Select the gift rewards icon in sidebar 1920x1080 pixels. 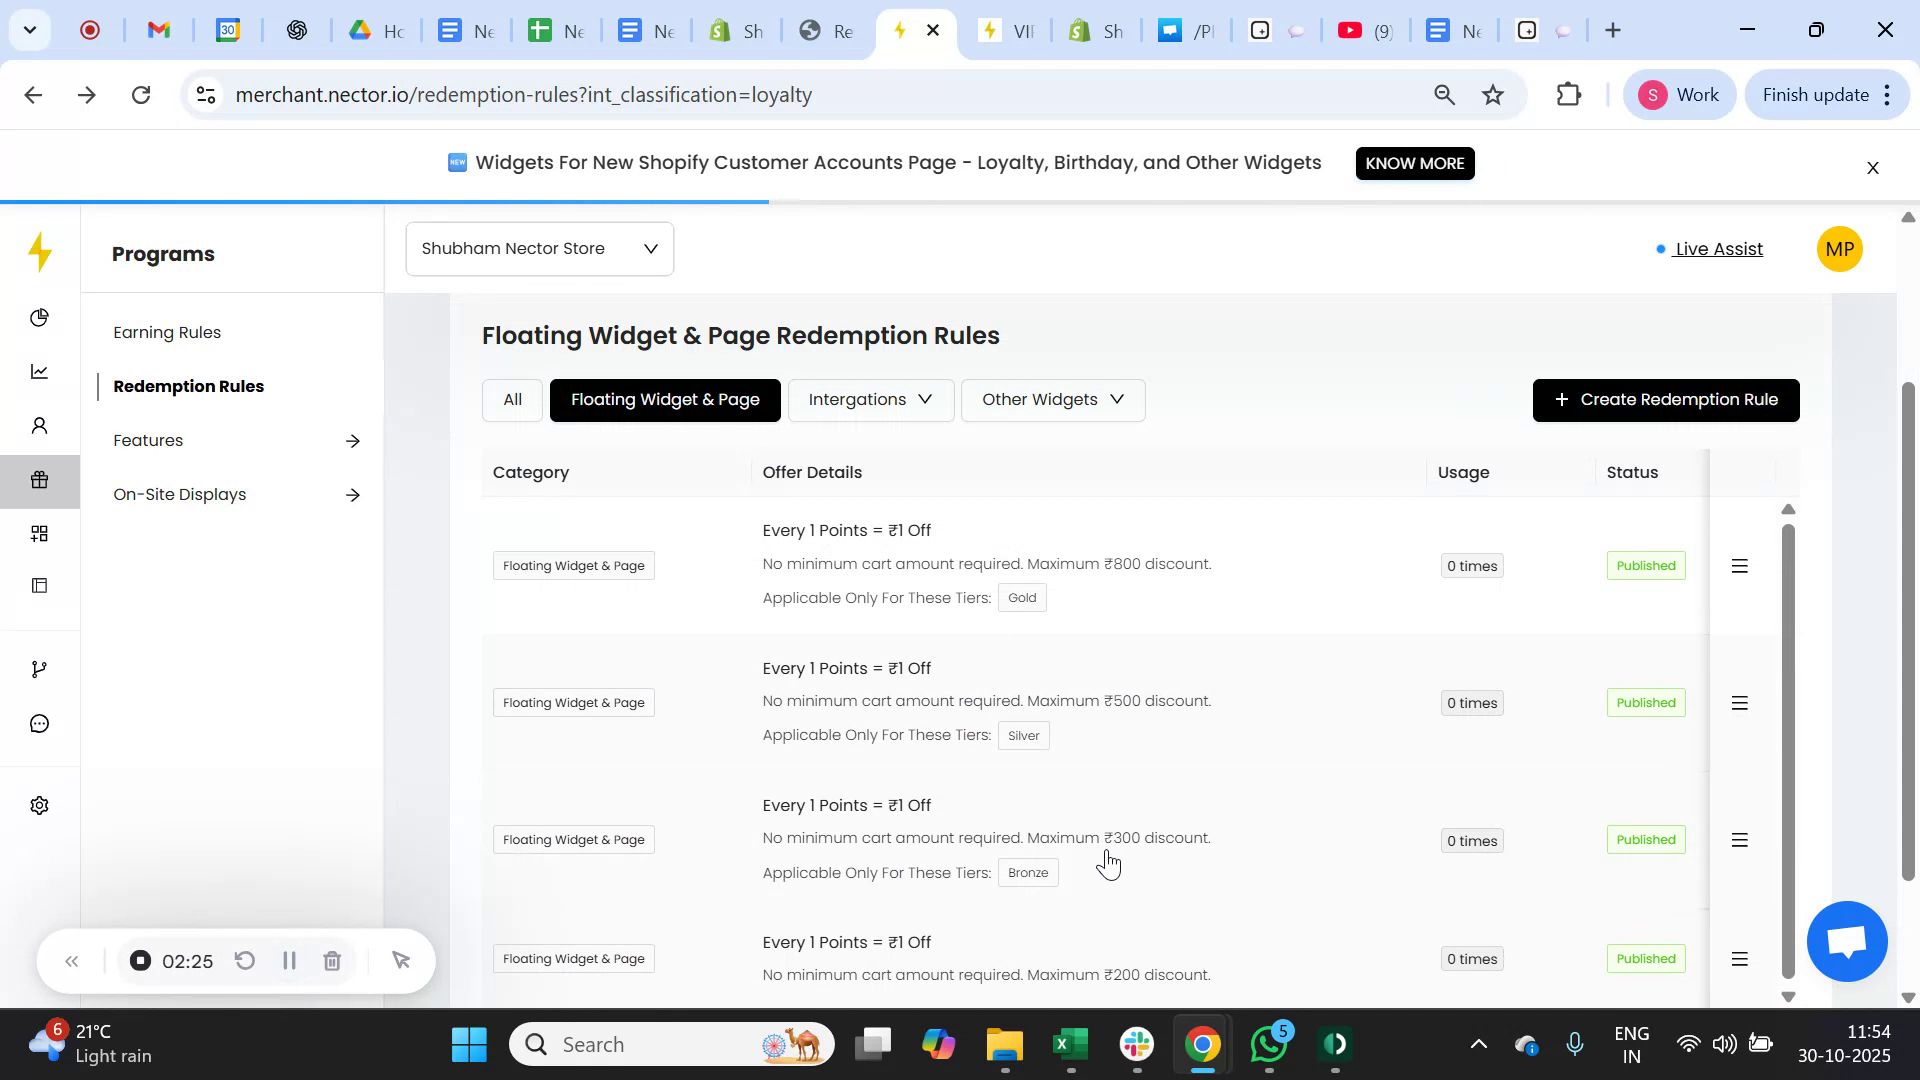click(x=39, y=479)
